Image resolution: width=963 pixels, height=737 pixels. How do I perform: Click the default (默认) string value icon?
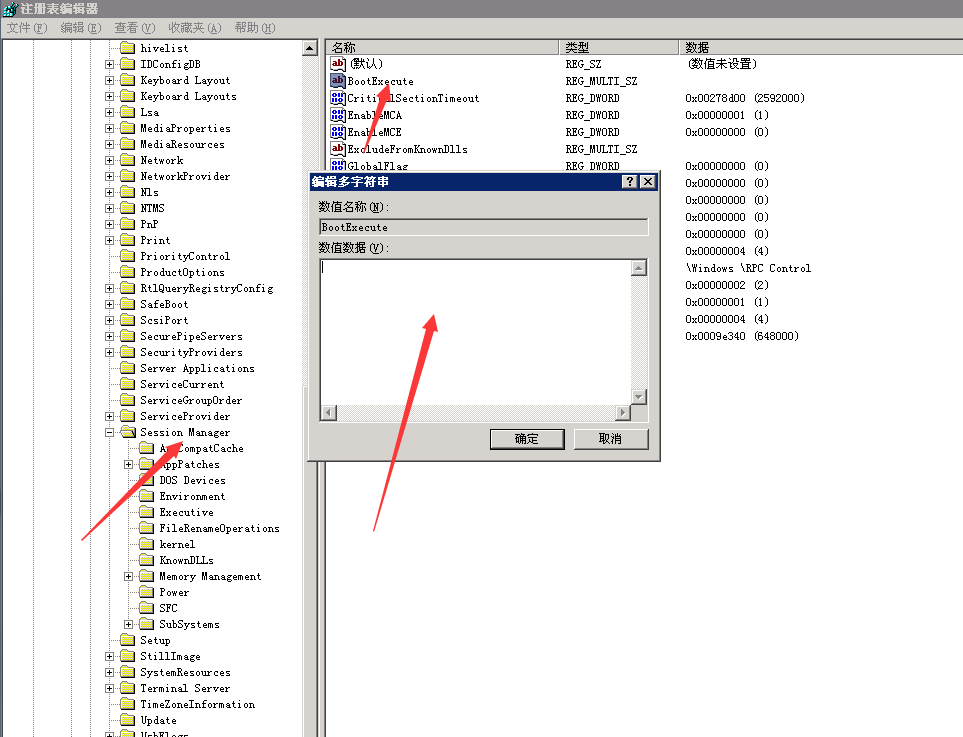click(x=337, y=64)
